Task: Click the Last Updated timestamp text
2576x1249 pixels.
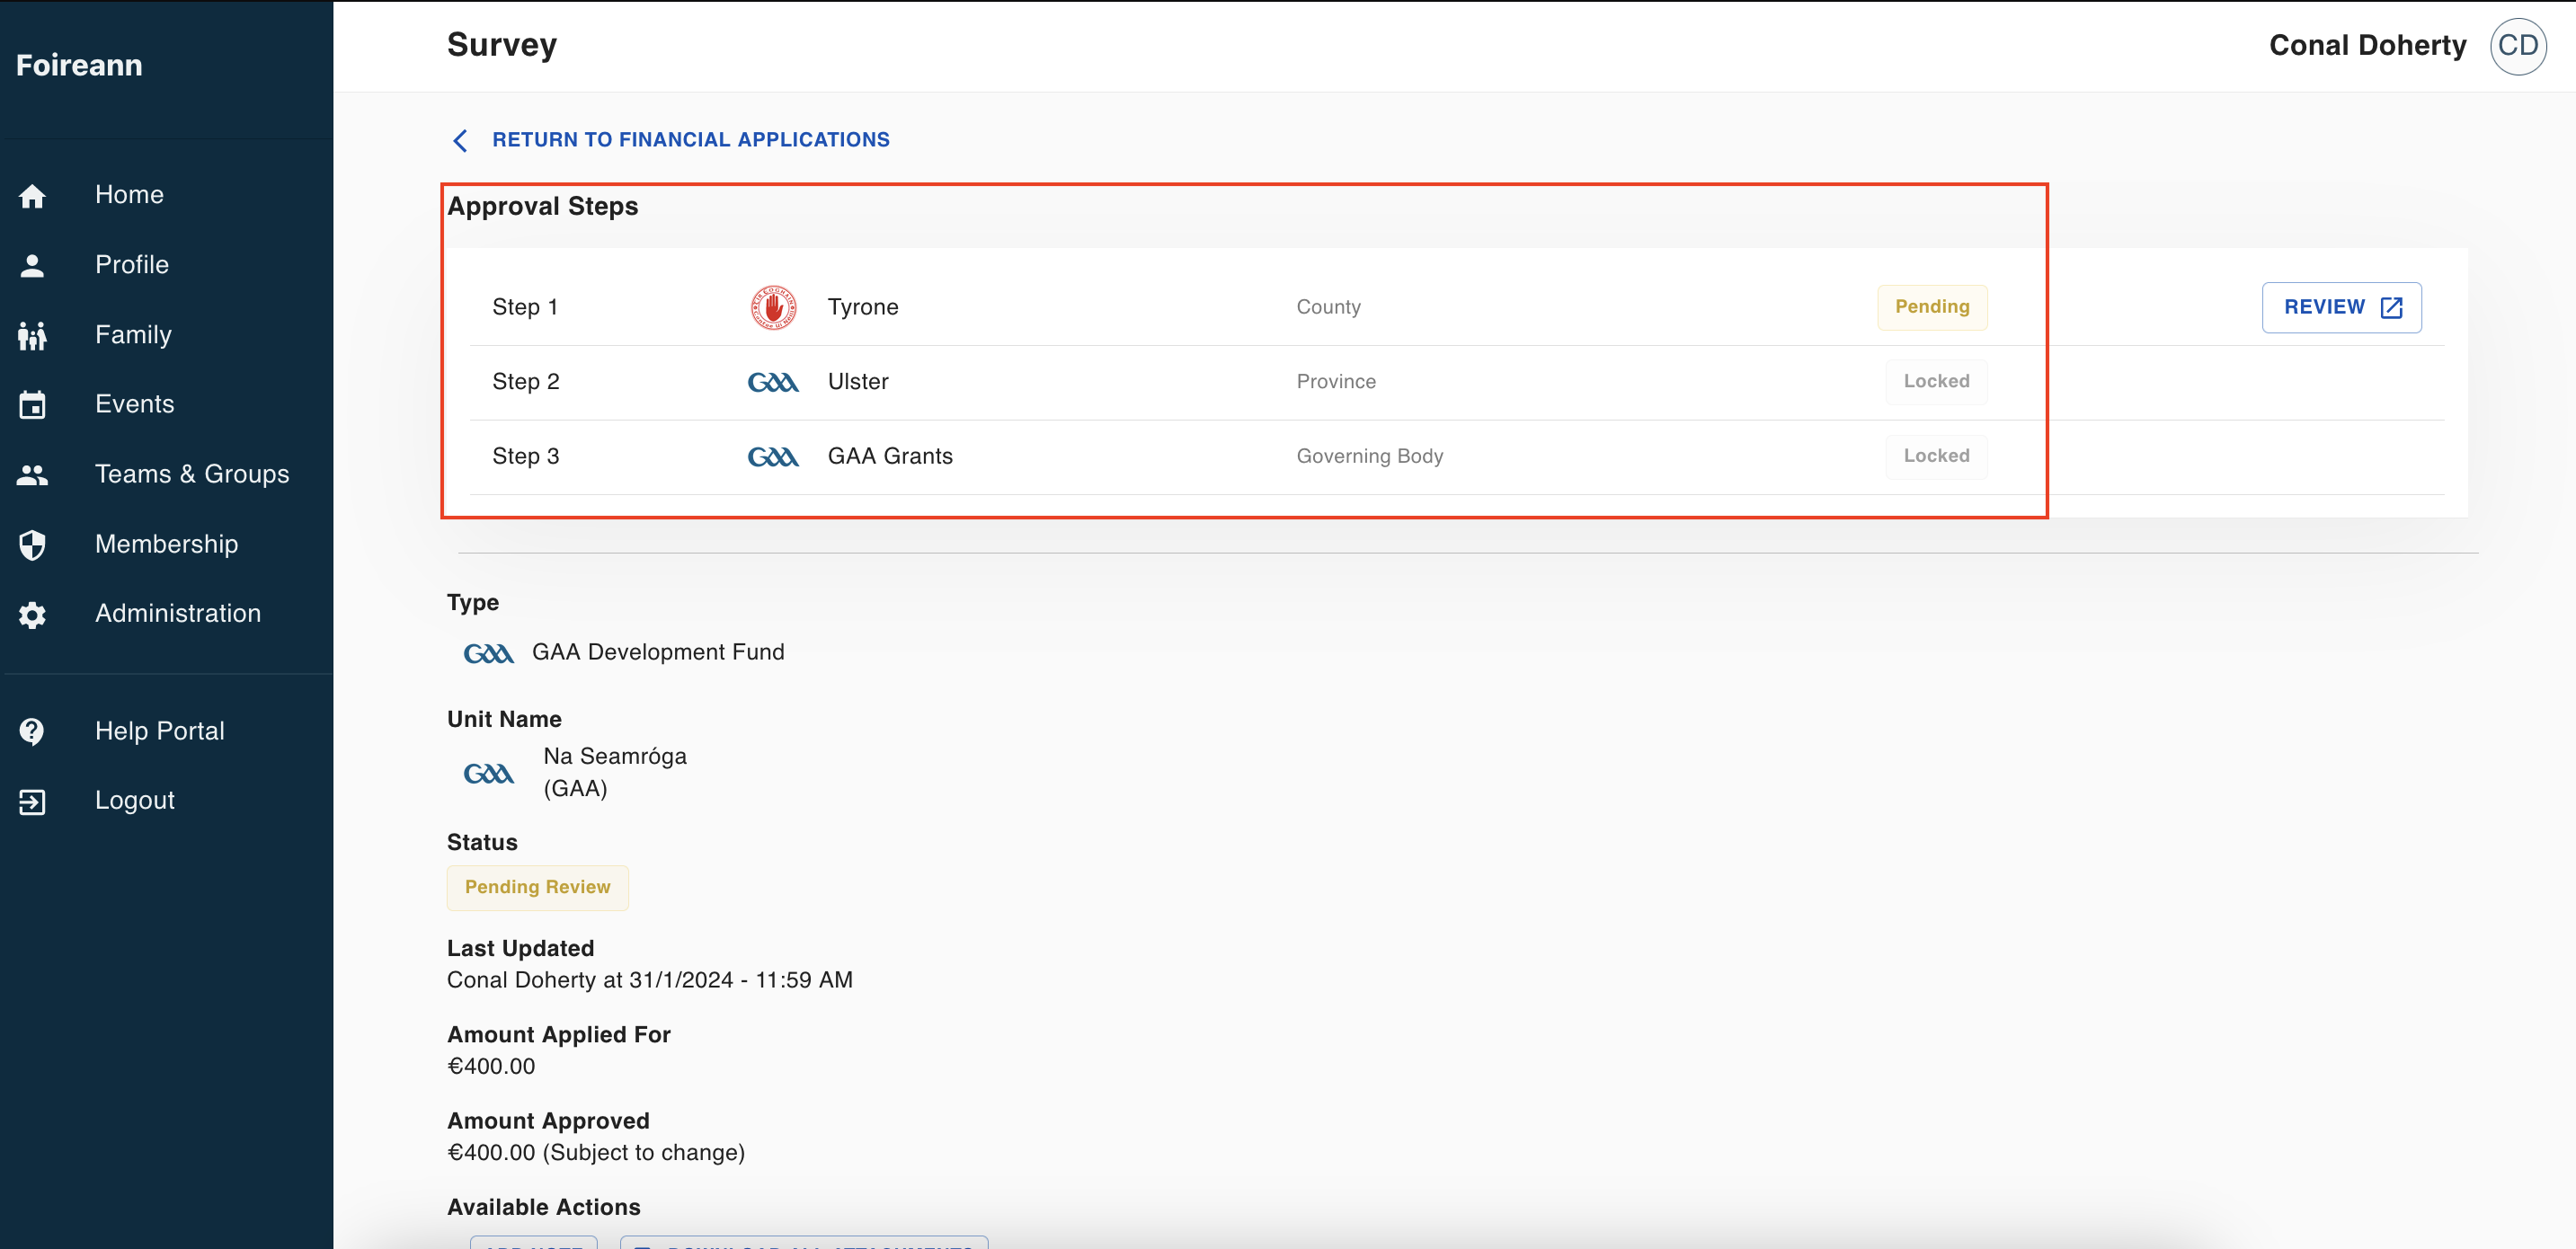Action: (650, 980)
